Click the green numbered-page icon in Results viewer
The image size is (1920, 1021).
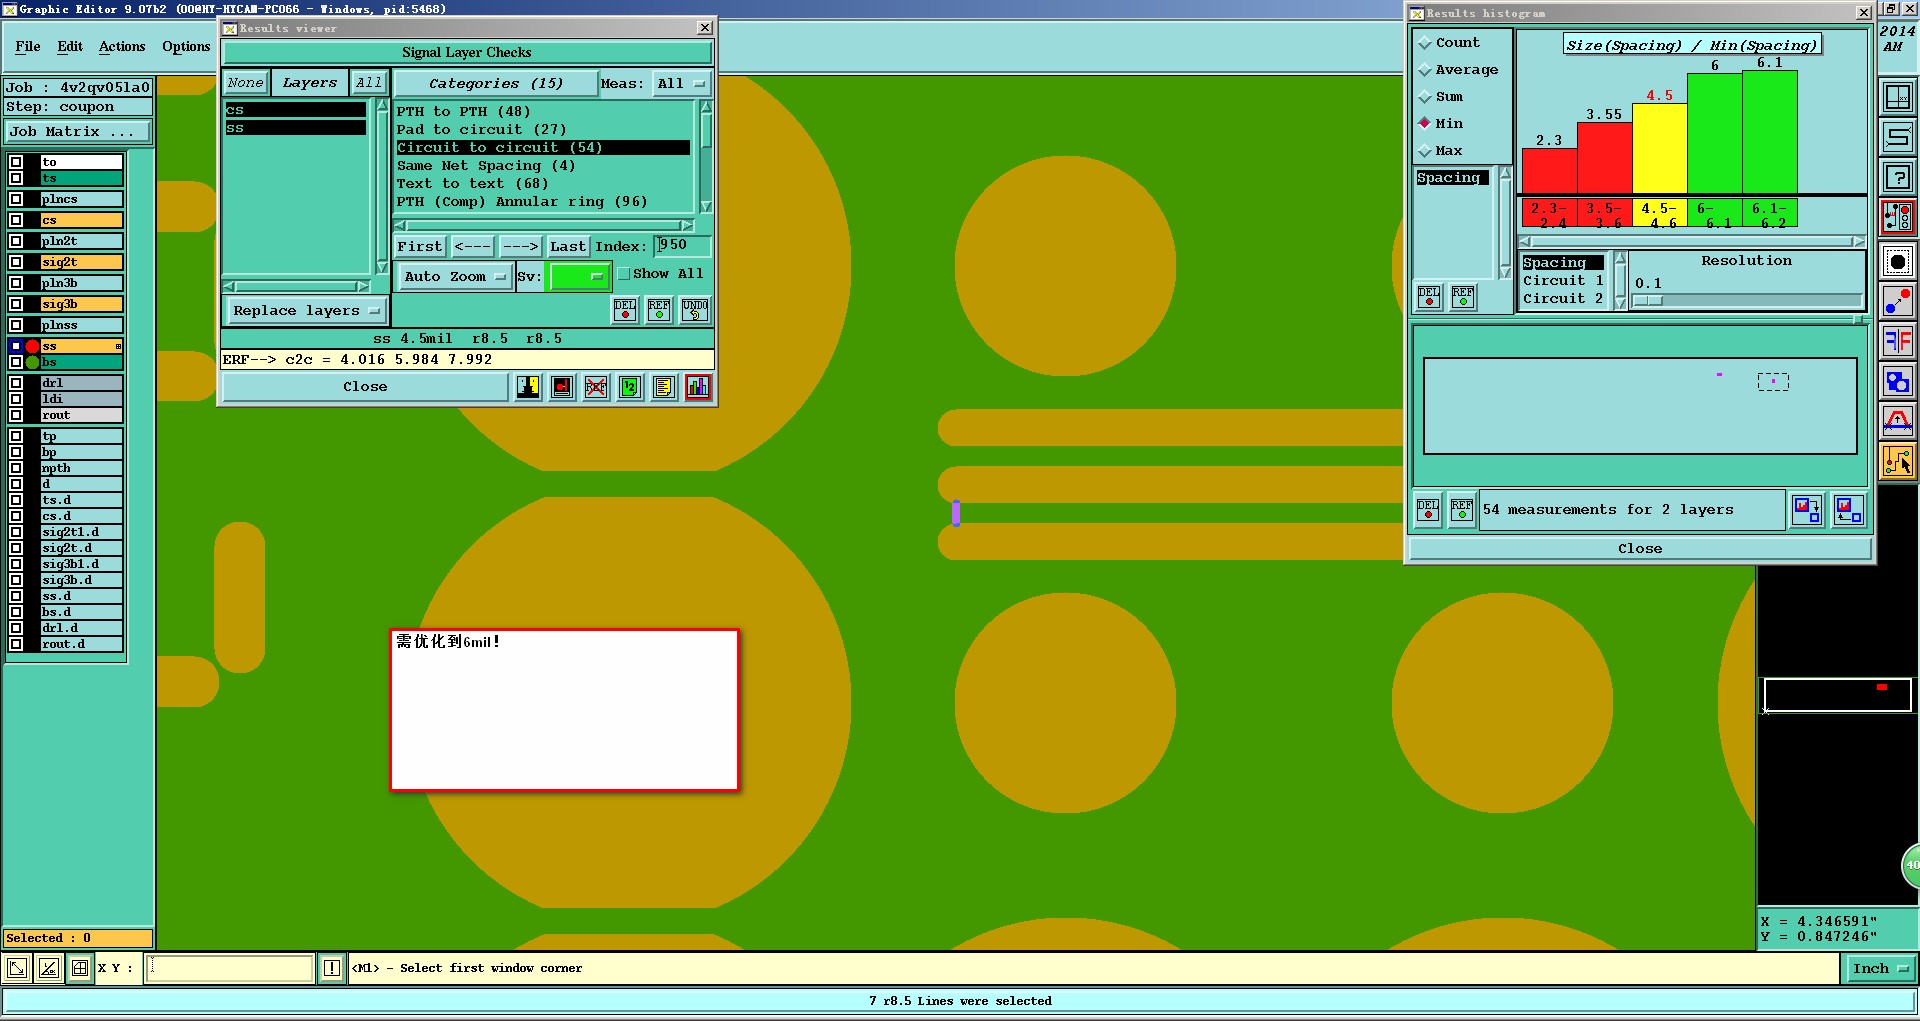click(x=630, y=387)
